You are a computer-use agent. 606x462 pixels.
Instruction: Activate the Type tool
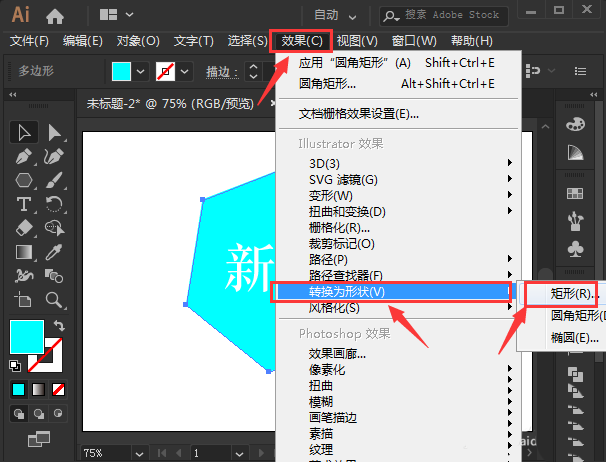25,205
